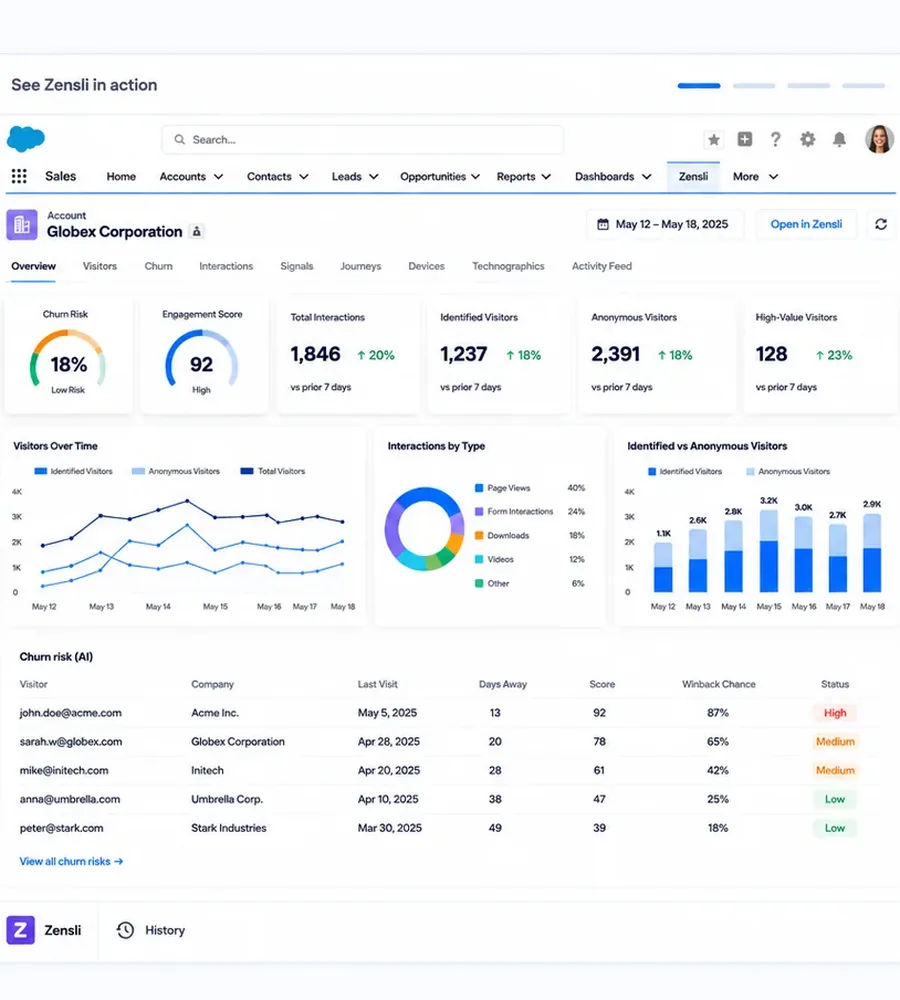The image size is (900, 1000).
Task: Click the calendar icon in date range
Action: click(x=603, y=224)
